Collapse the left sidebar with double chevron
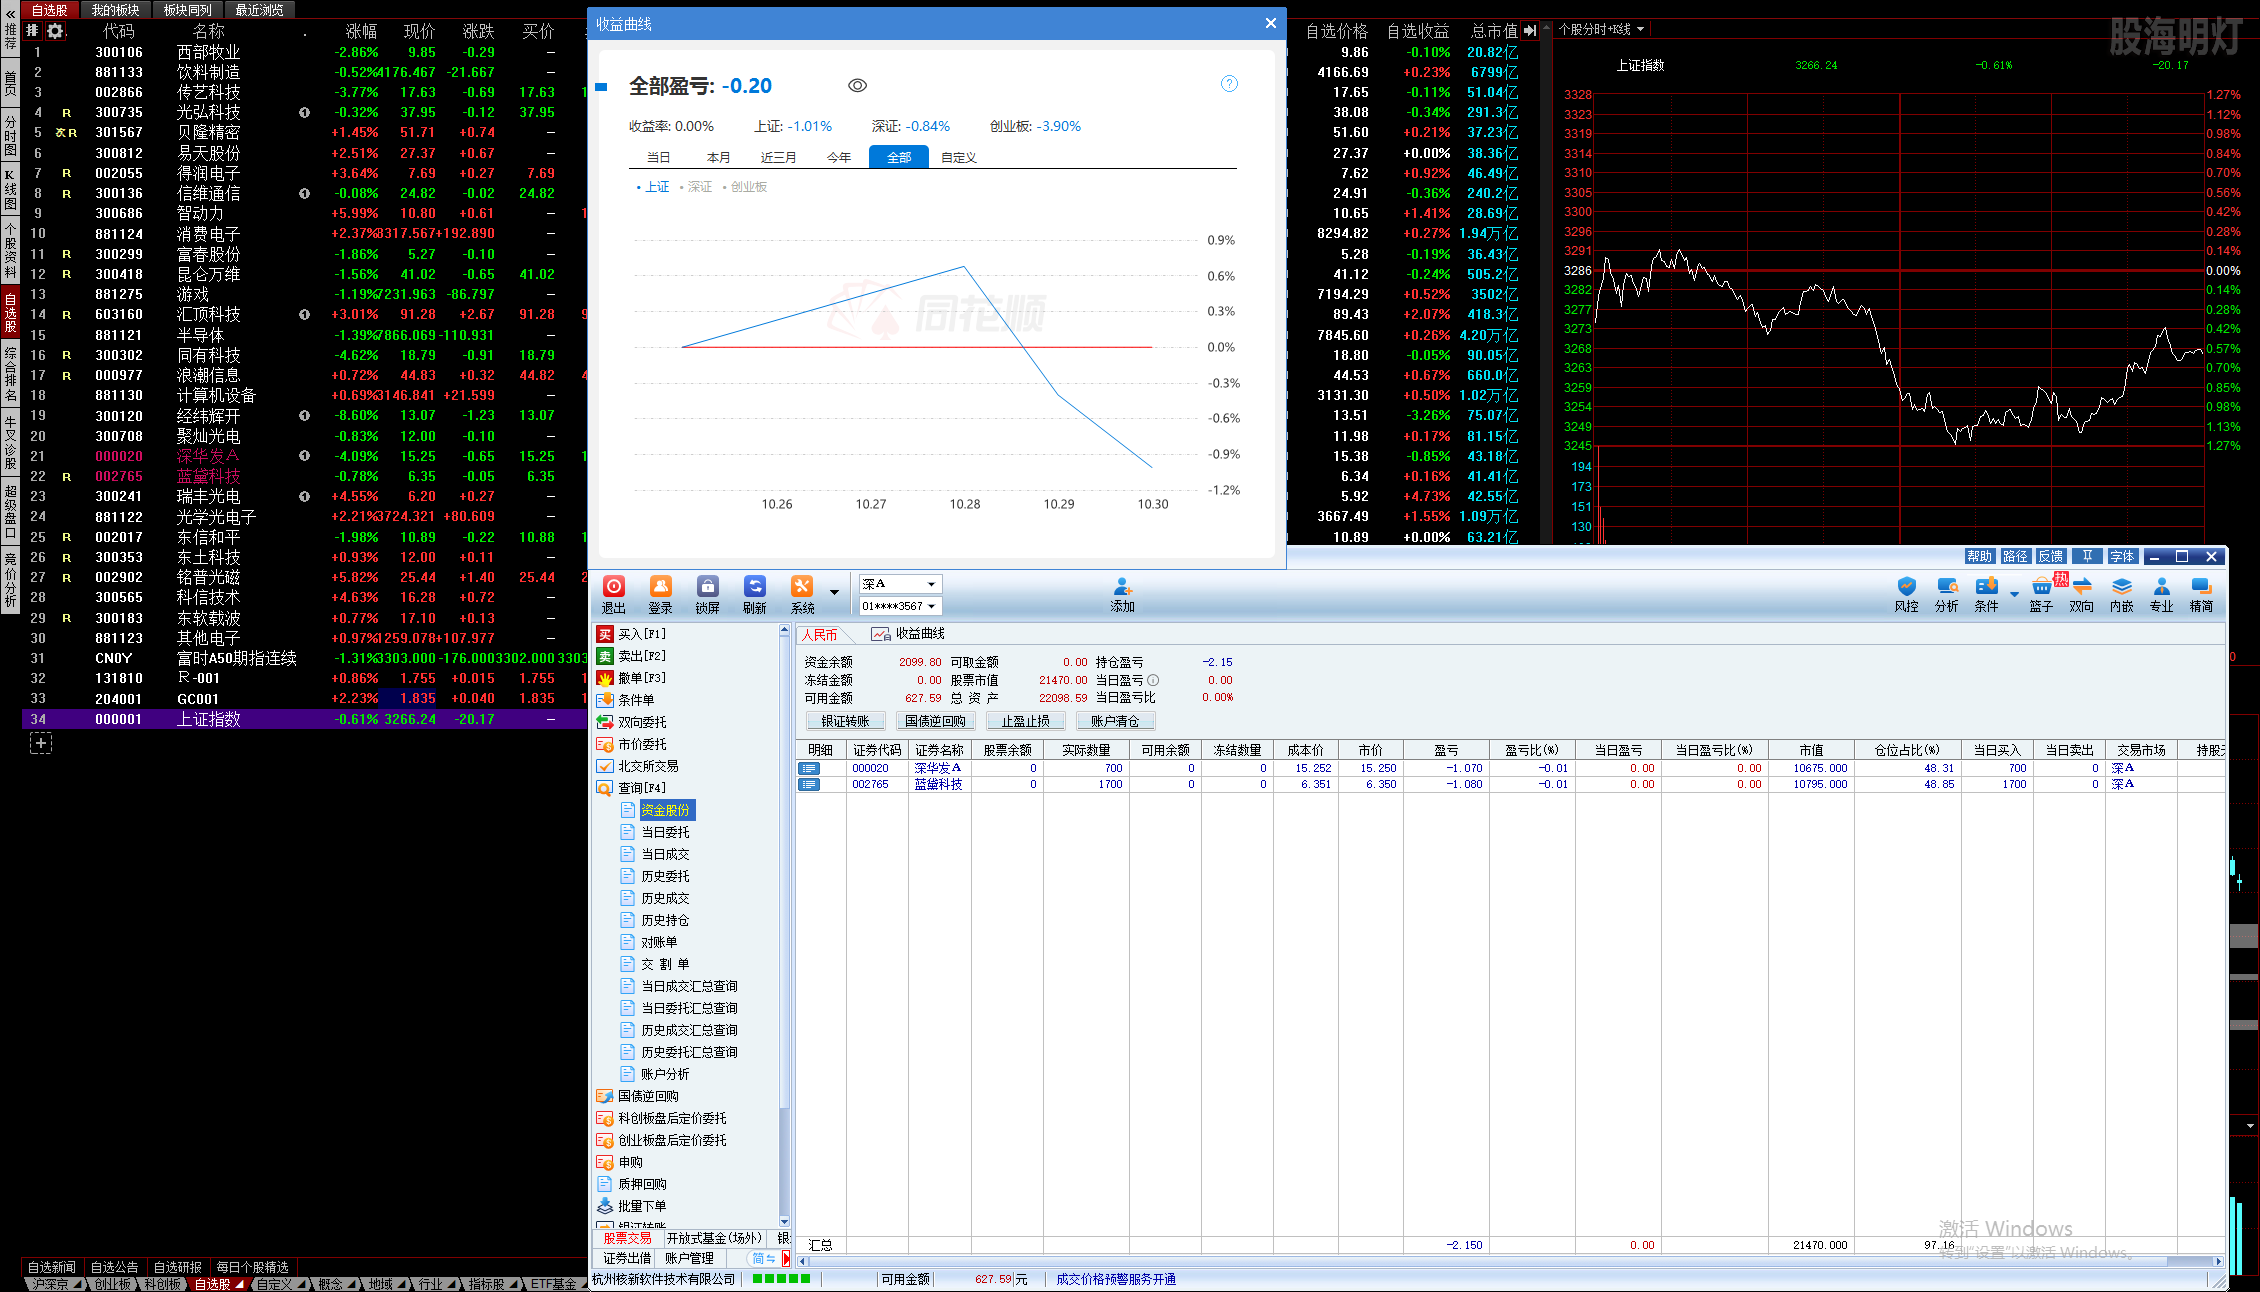 (x=10, y=13)
